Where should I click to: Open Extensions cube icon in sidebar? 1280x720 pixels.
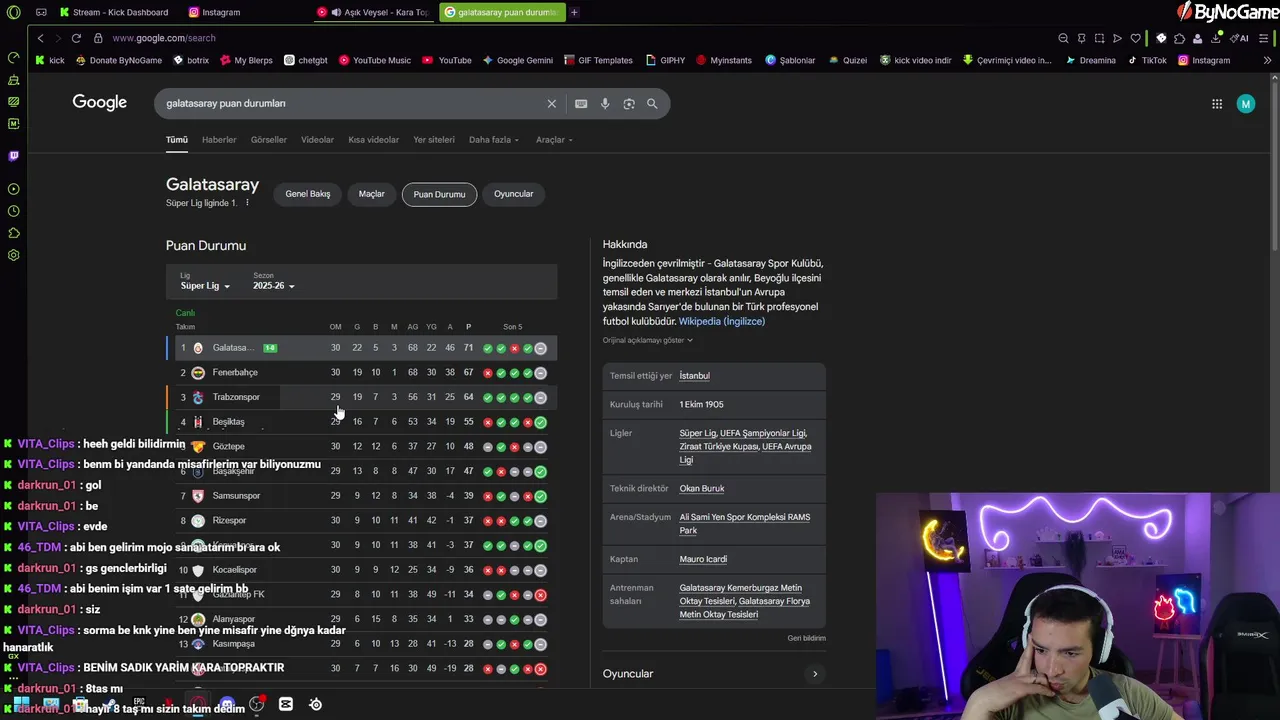coord(13,233)
